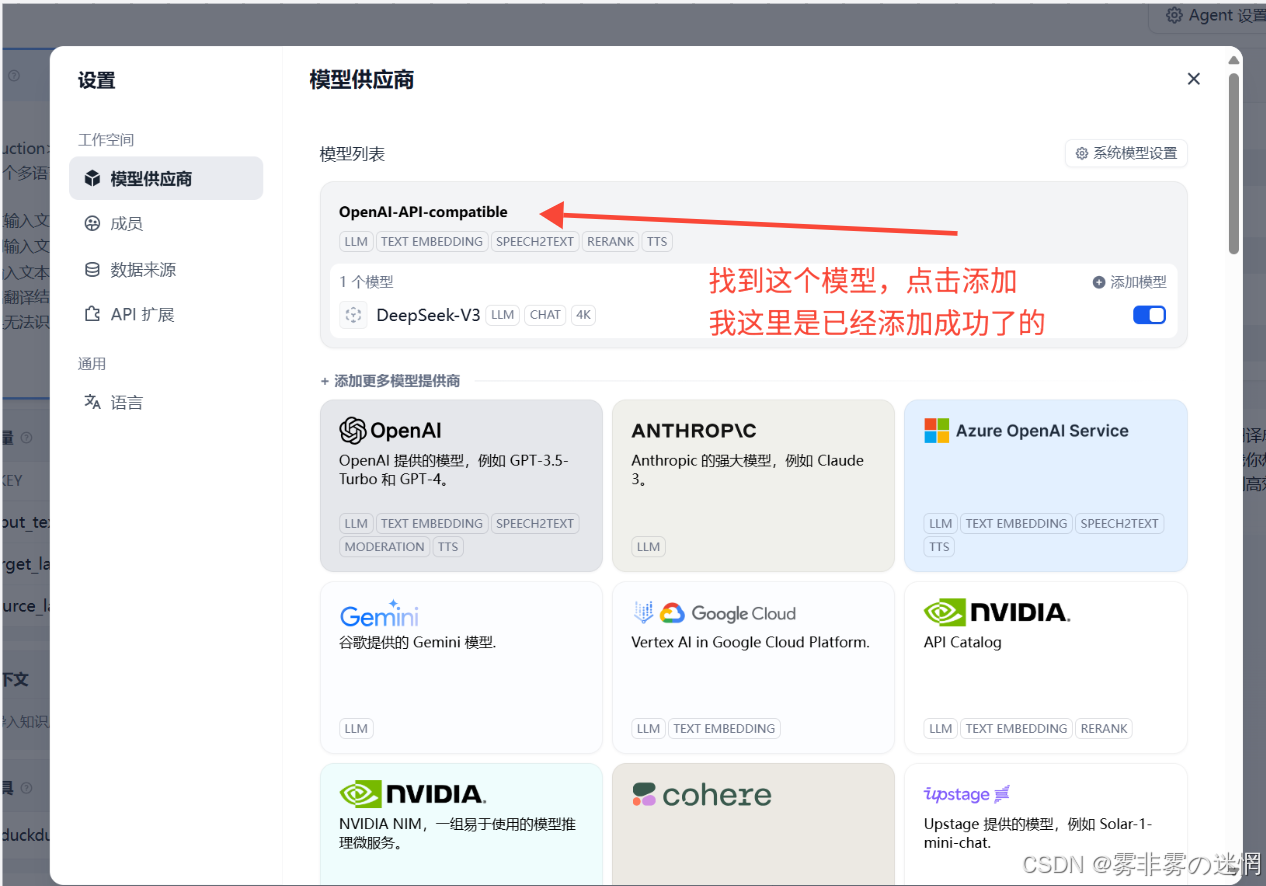Expand the 1 个模型 list header
The width and height of the screenshot is (1266, 886).
[366, 282]
